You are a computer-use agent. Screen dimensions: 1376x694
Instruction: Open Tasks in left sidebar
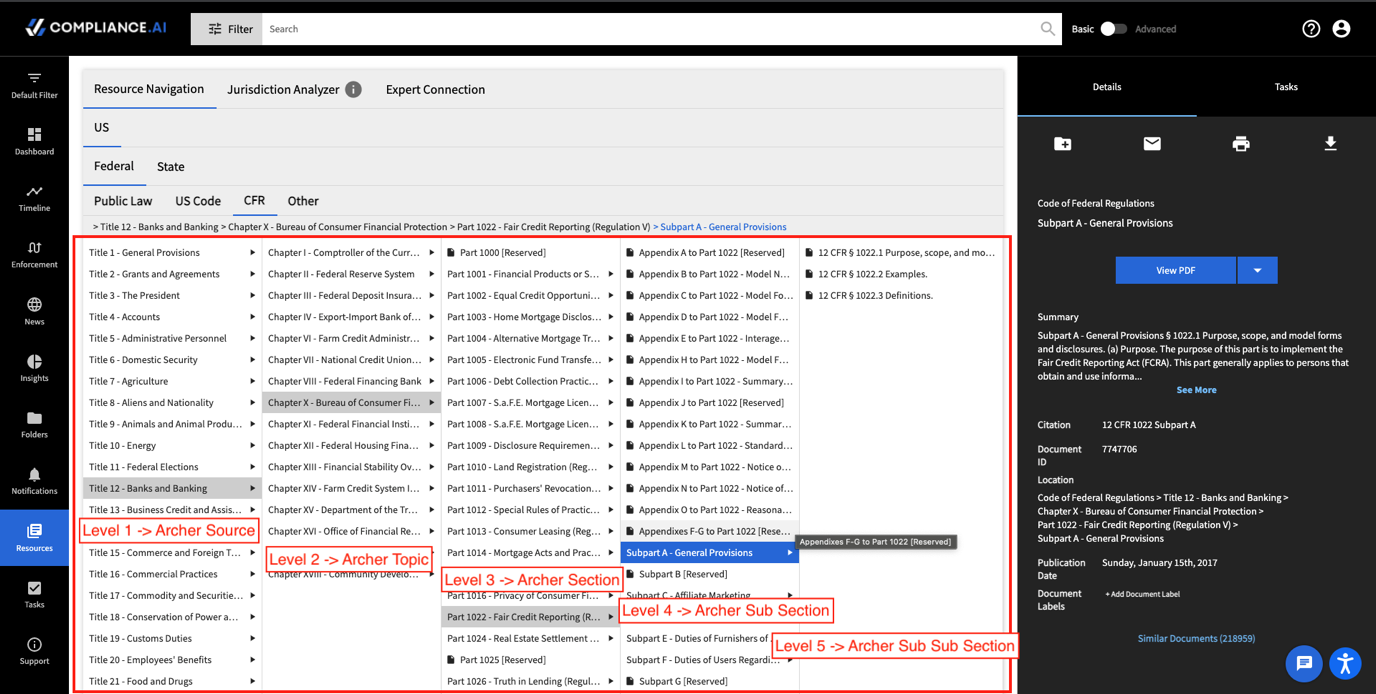(34, 594)
